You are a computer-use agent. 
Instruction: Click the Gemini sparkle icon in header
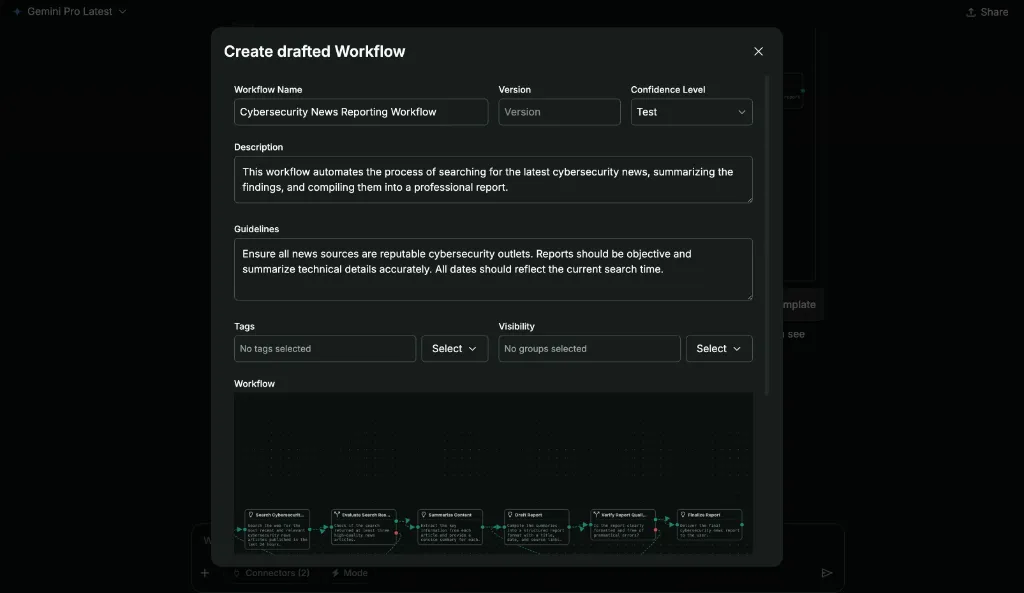17,12
